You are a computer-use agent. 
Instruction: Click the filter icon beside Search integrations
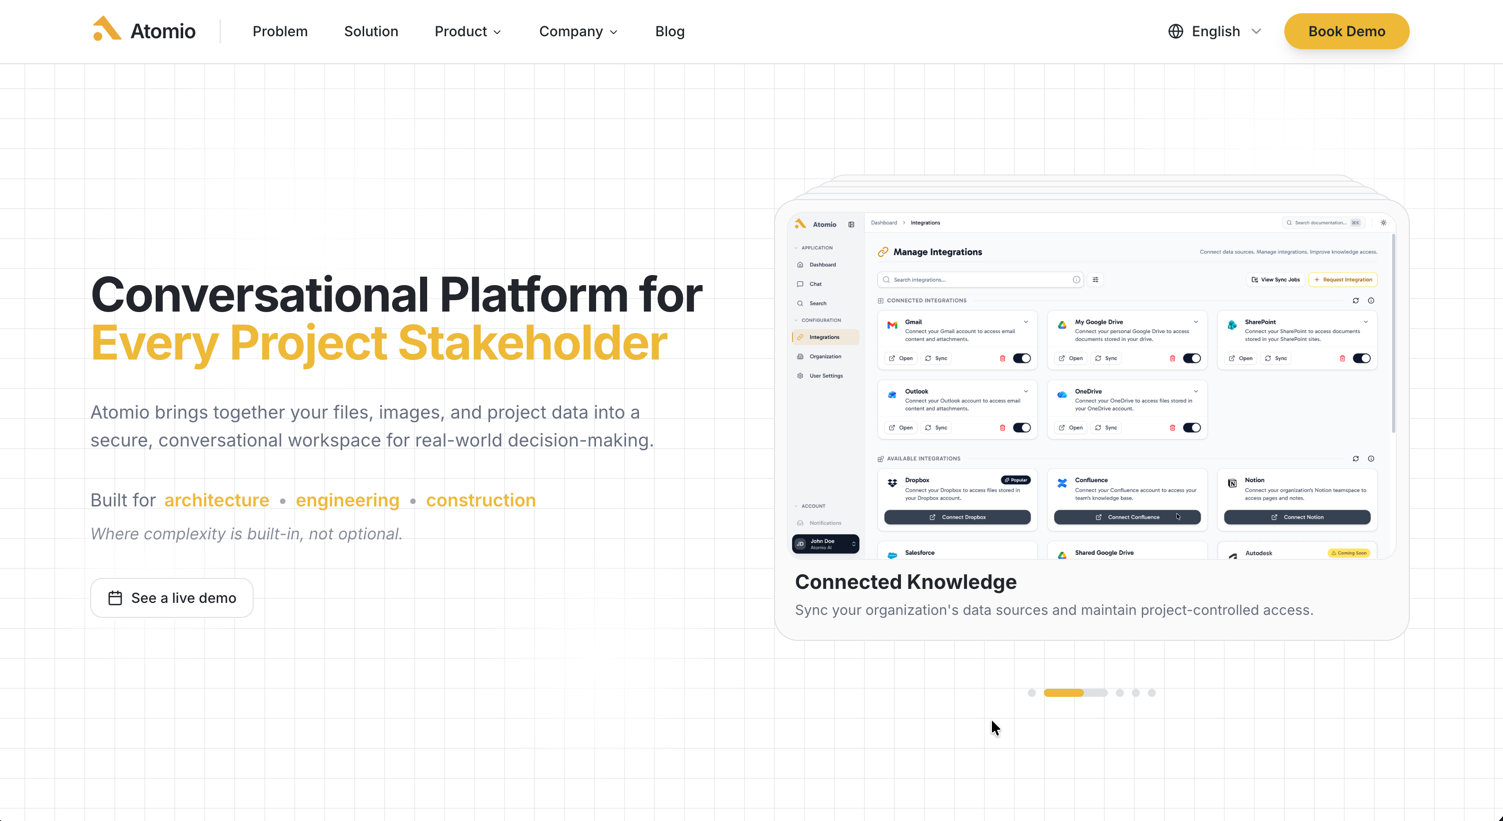[1096, 280]
